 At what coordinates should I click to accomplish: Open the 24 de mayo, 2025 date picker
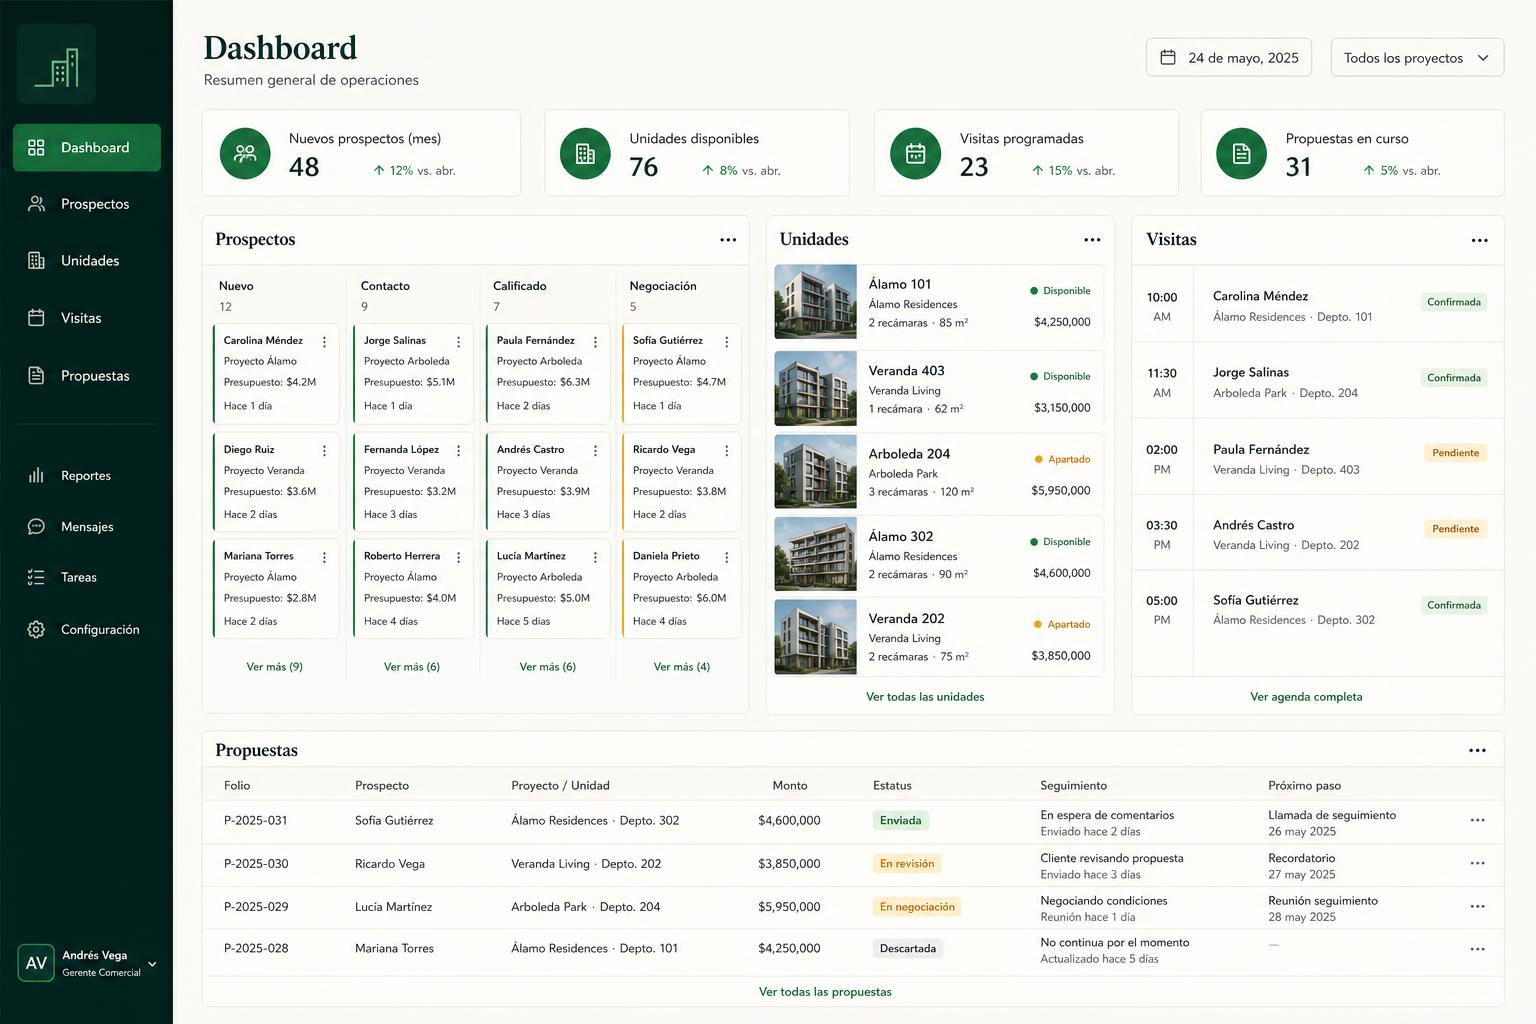pos(1230,58)
